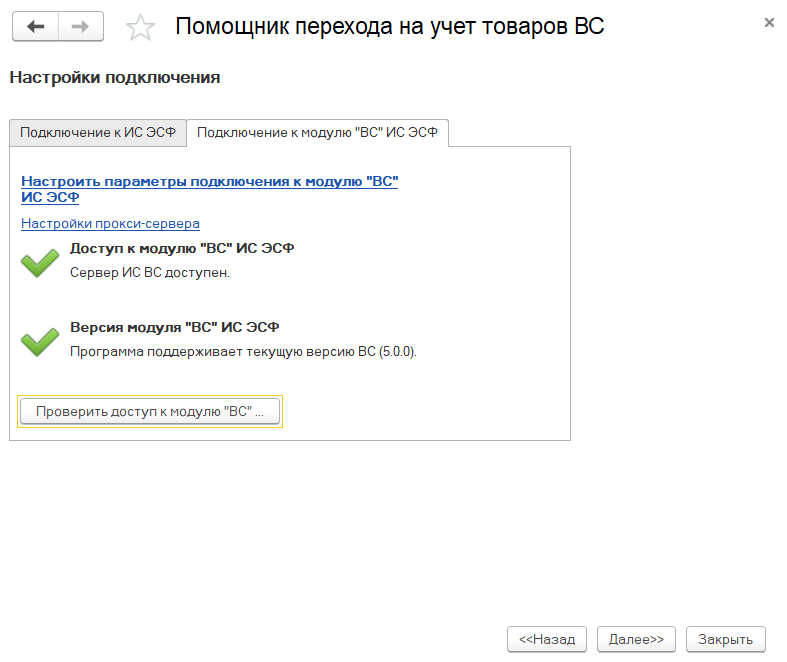Click the "Доступ к модулю ВС ИС ЭСФ" label

point(182,248)
